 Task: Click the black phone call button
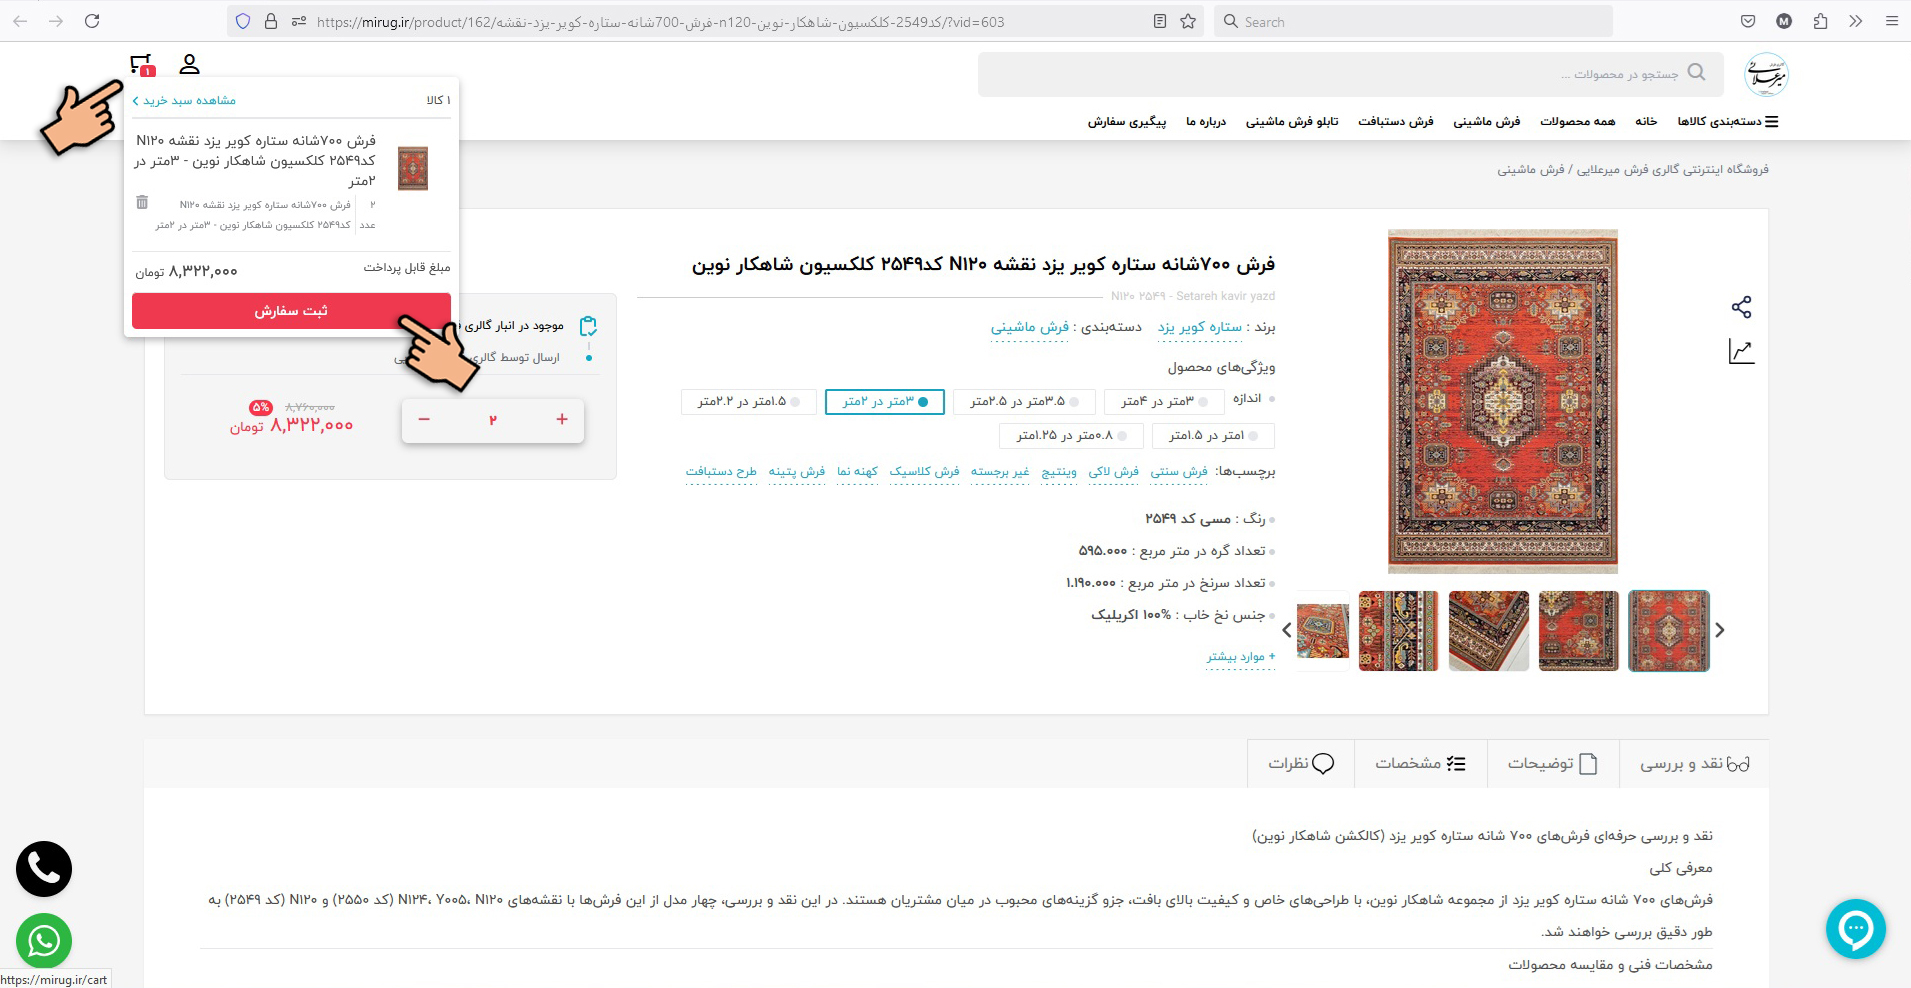tap(44, 869)
